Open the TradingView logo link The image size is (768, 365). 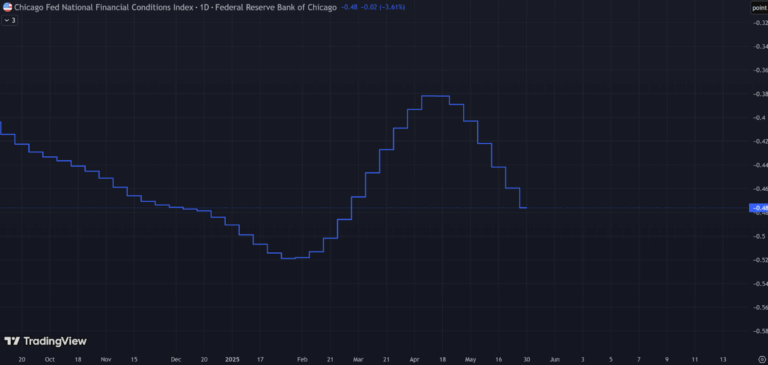[x=45, y=341]
